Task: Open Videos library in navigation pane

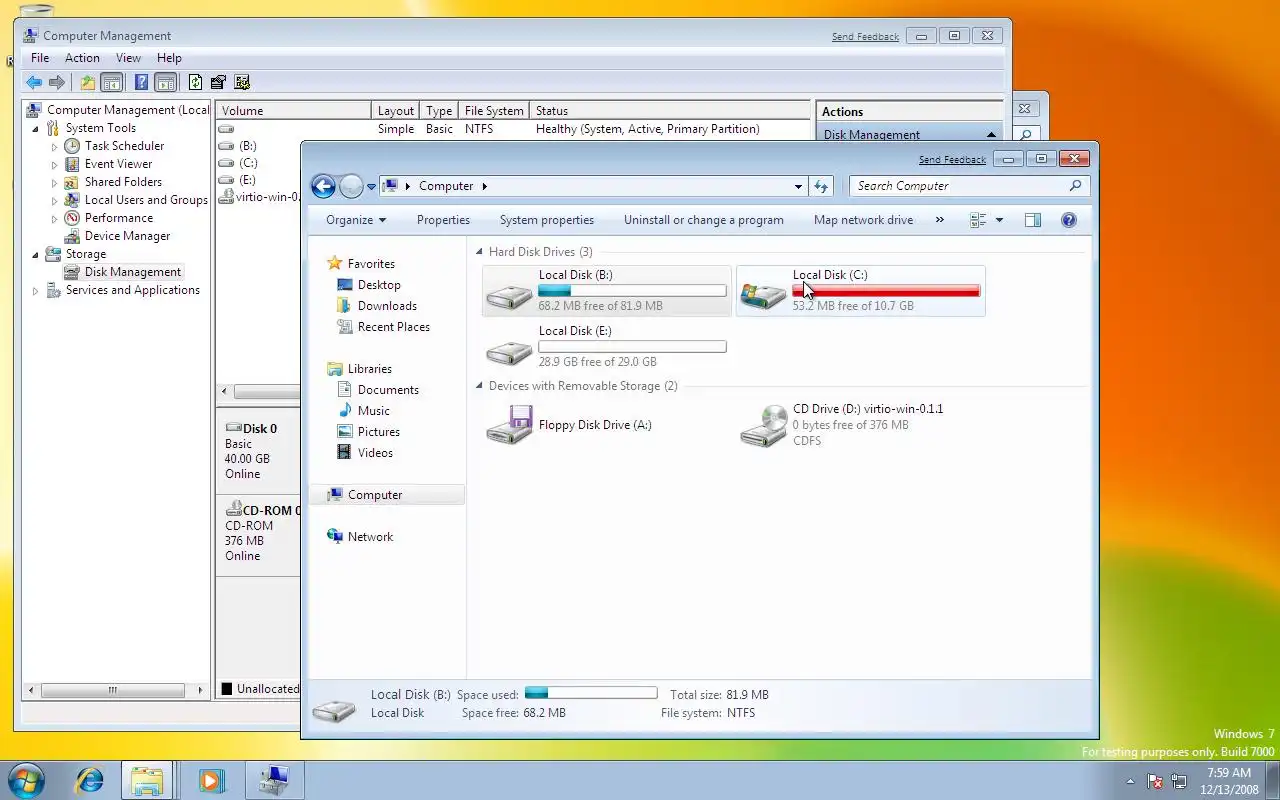Action: [x=375, y=453]
